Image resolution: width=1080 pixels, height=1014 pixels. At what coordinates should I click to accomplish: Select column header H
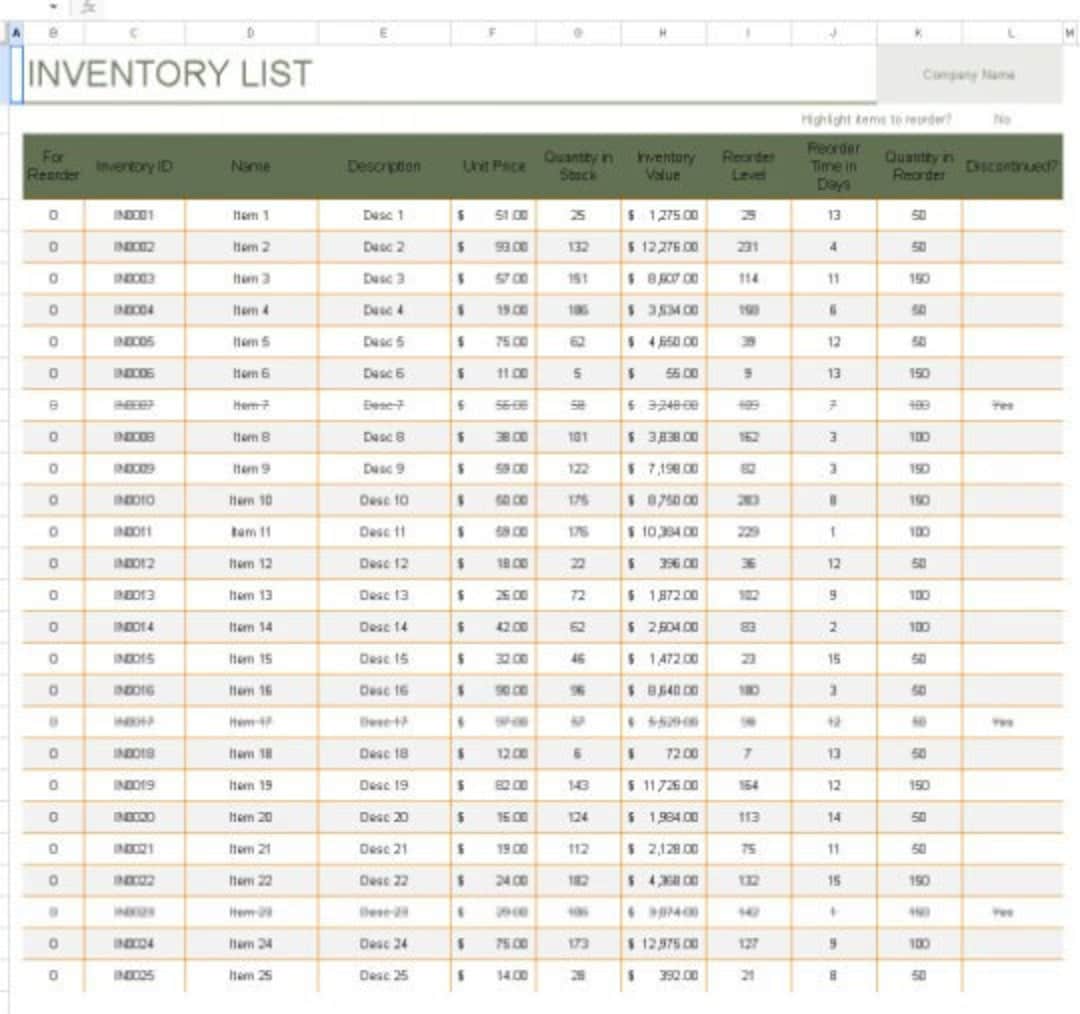[661, 31]
